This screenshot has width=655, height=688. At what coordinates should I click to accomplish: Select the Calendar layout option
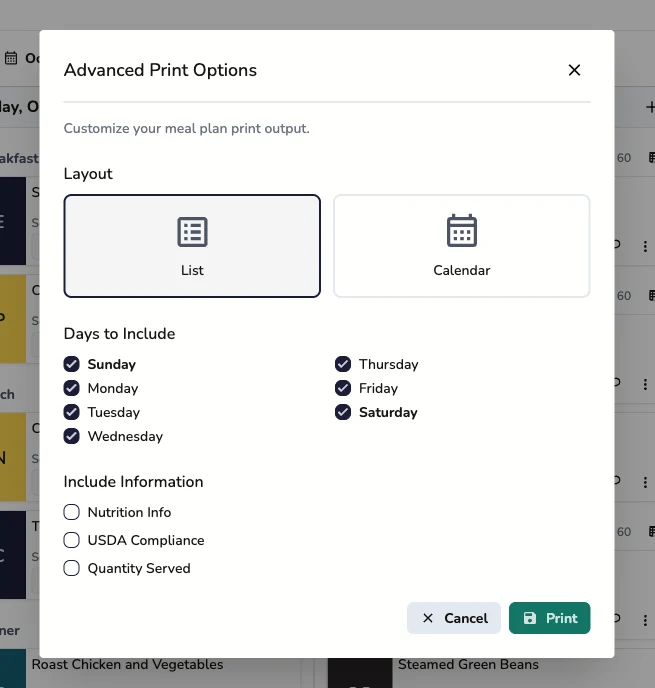(x=462, y=246)
